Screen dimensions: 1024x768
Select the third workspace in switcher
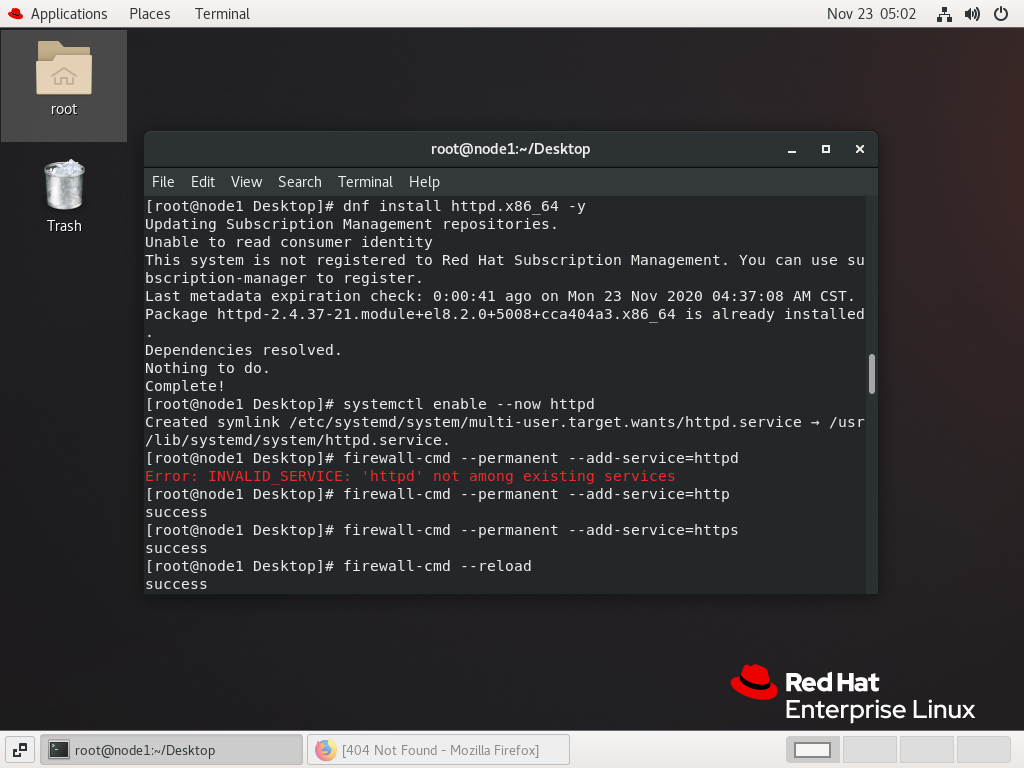pyautogui.click(x=927, y=750)
